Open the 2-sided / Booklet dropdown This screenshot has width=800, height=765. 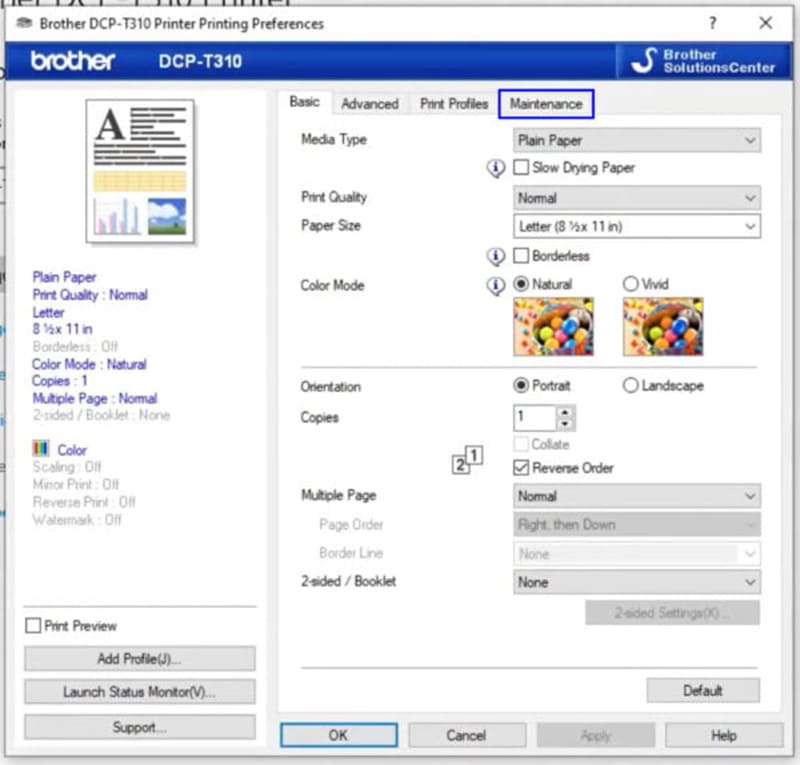coord(637,582)
